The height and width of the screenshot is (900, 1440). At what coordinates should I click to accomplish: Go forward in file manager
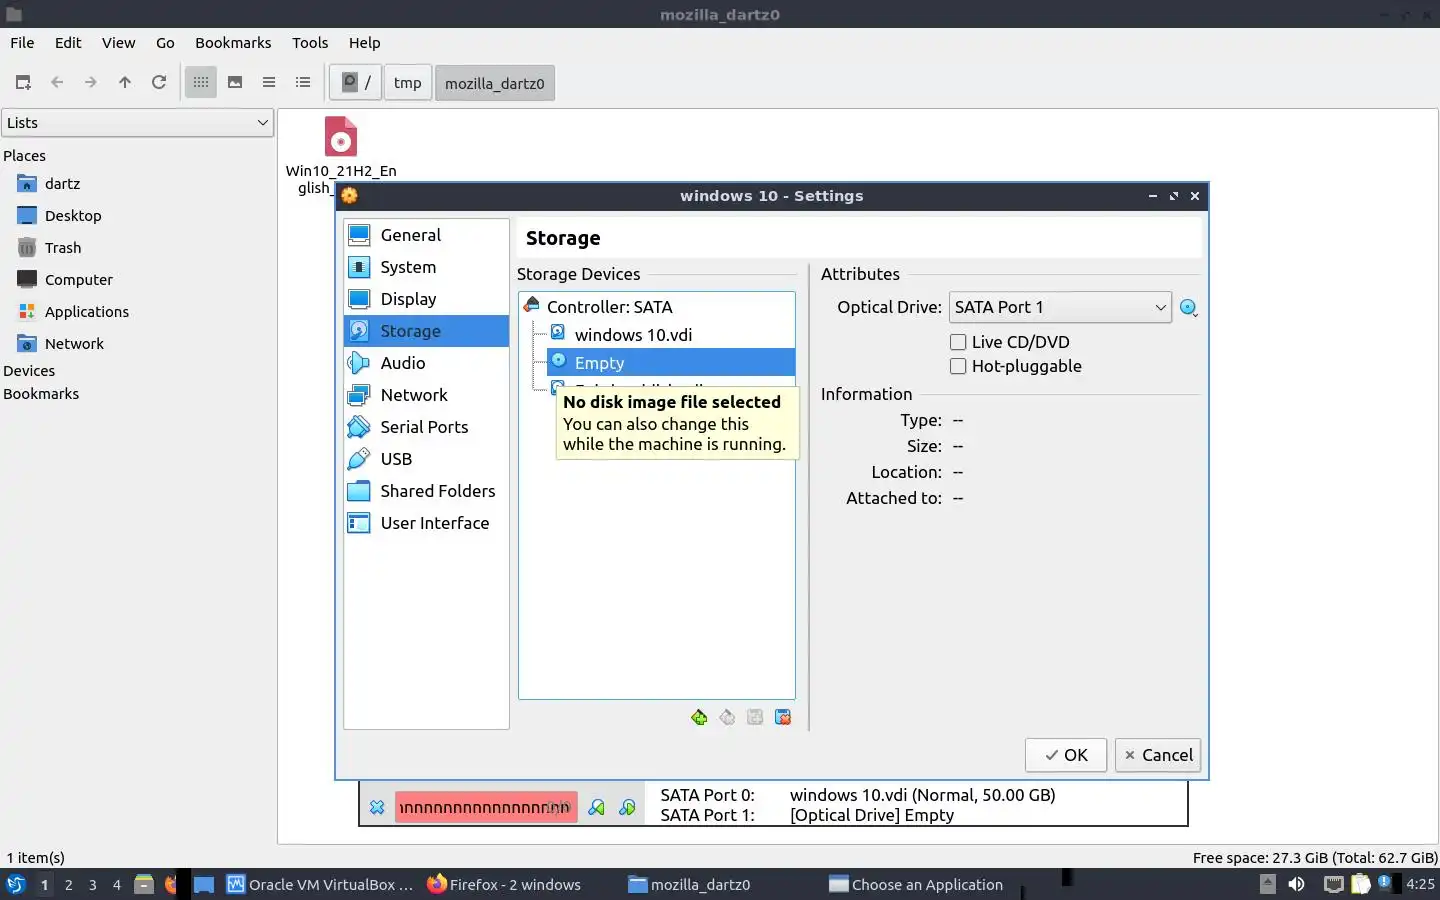point(91,82)
